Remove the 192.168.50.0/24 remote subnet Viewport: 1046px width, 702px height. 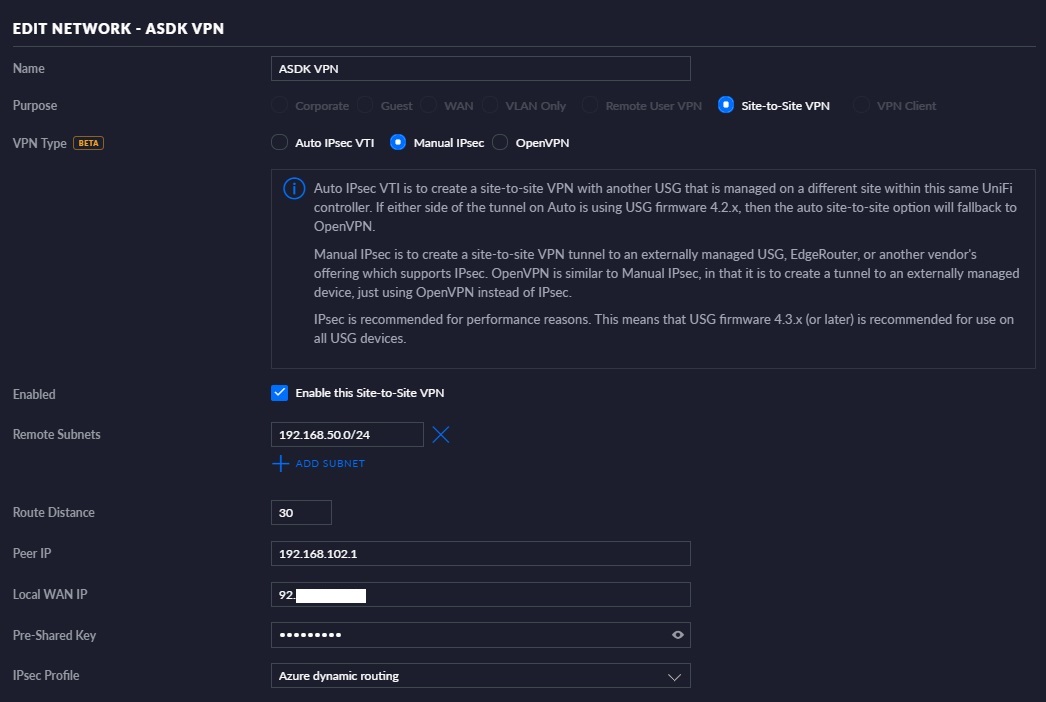tap(440, 434)
